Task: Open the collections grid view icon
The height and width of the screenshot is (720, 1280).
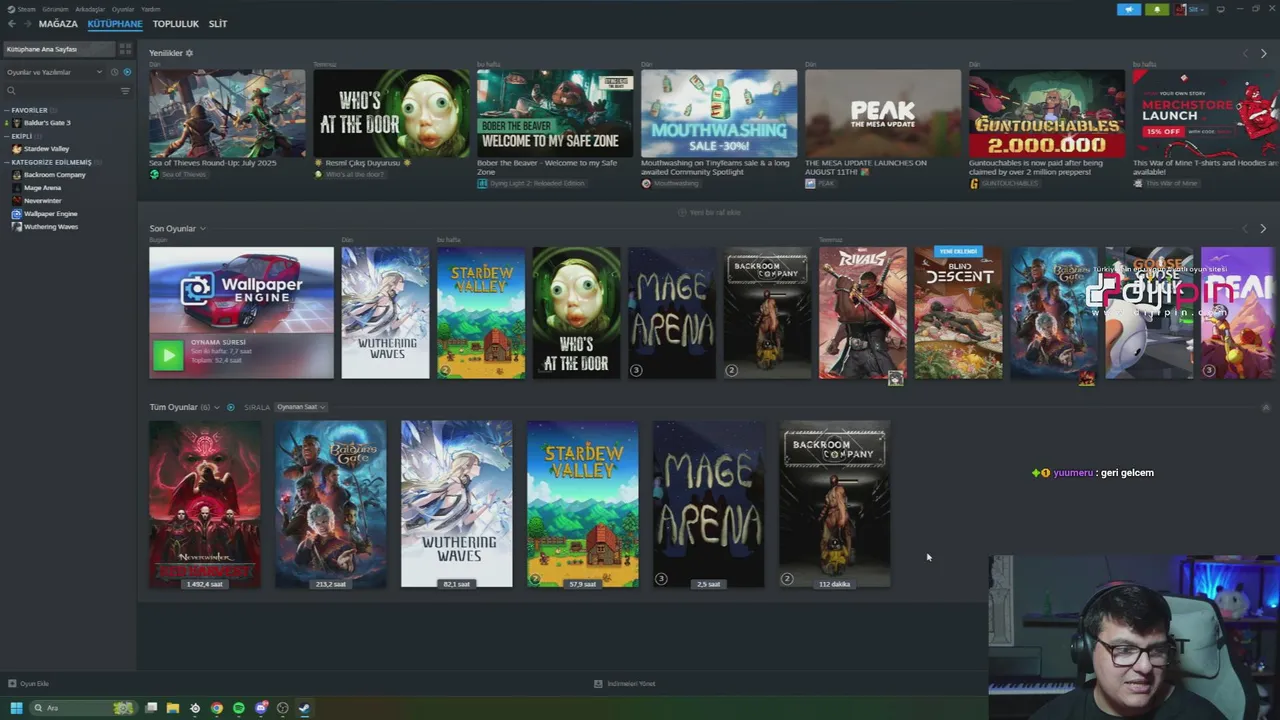Action: (124, 49)
